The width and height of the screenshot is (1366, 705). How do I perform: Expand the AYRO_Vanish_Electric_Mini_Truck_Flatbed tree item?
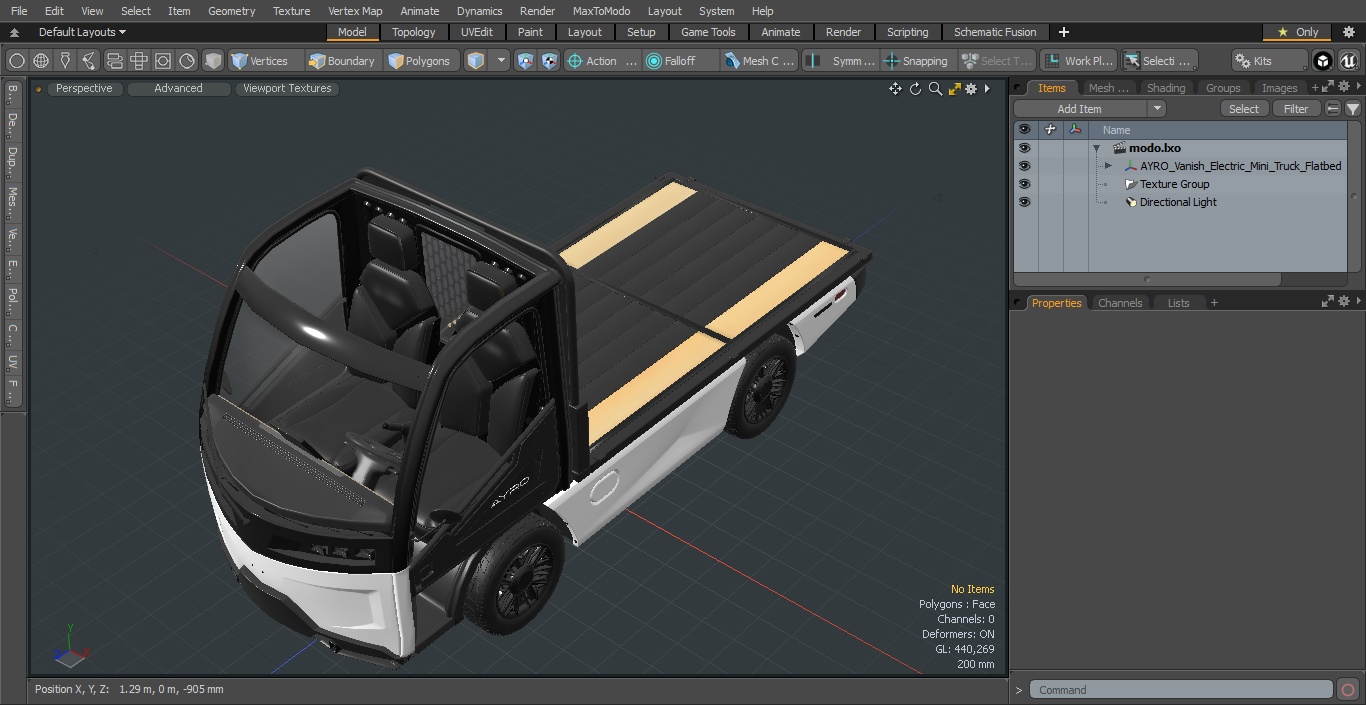1108,166
